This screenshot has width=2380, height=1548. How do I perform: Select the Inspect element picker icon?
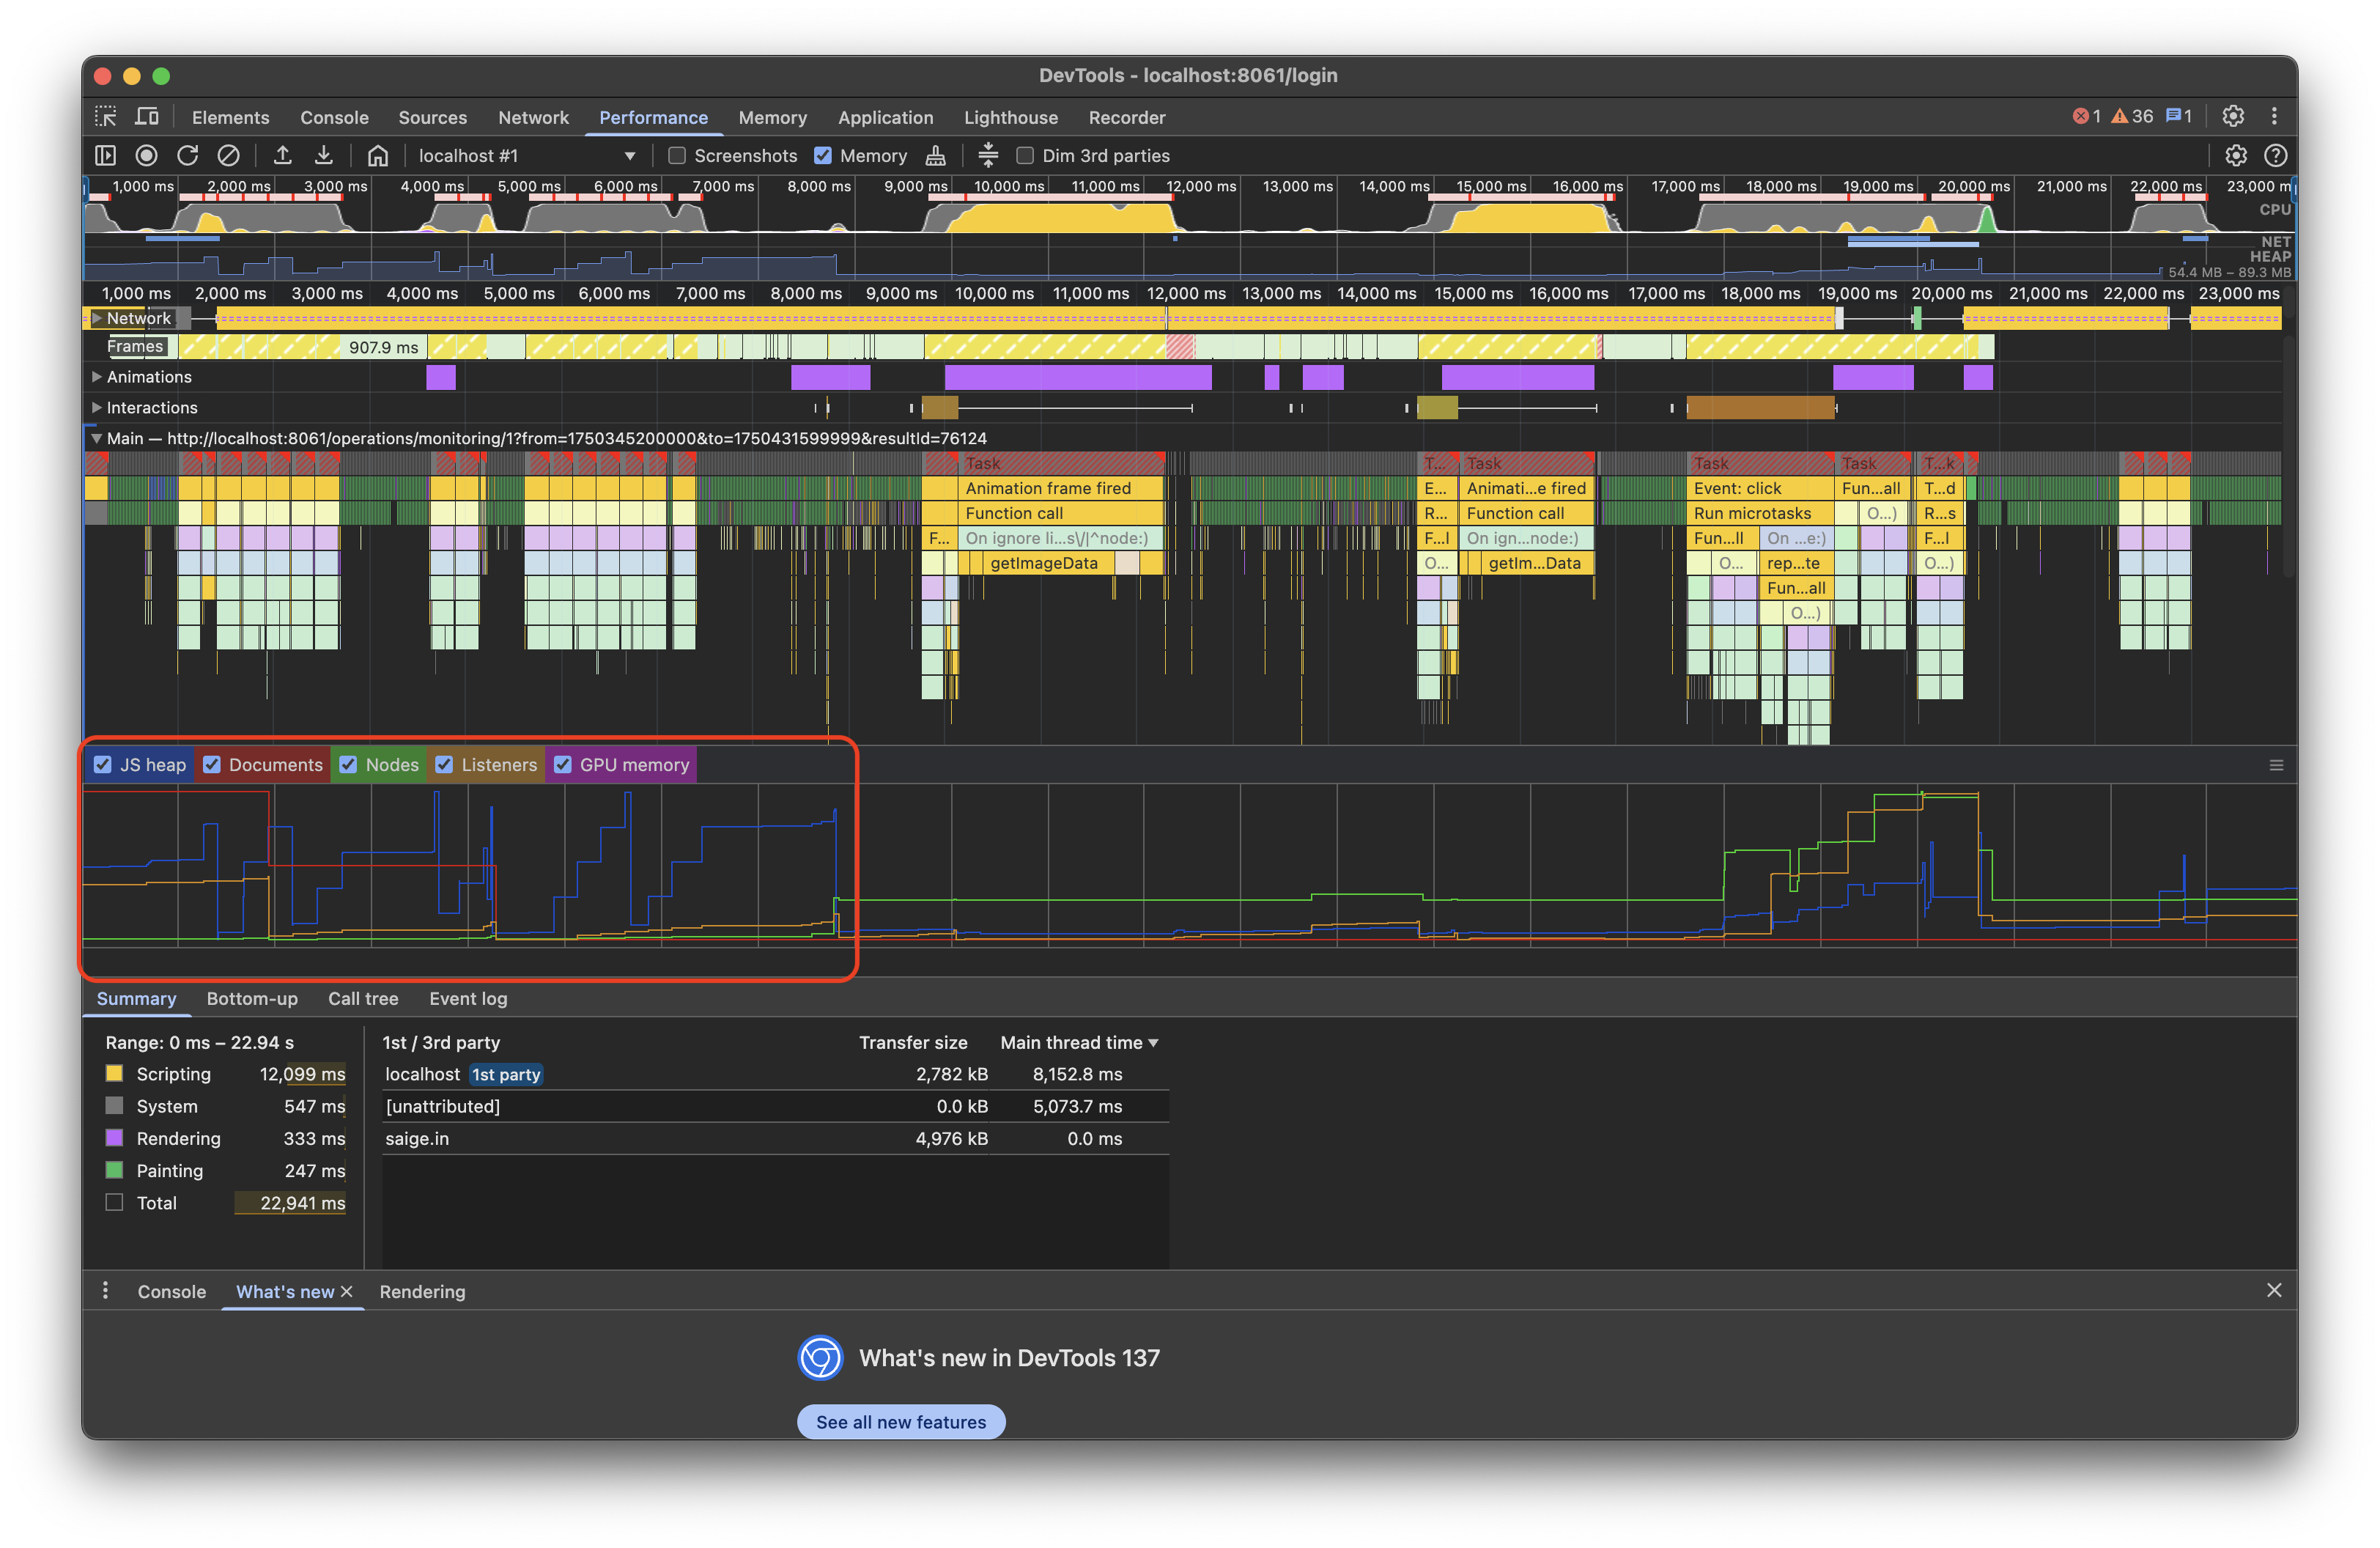point(106,117)
